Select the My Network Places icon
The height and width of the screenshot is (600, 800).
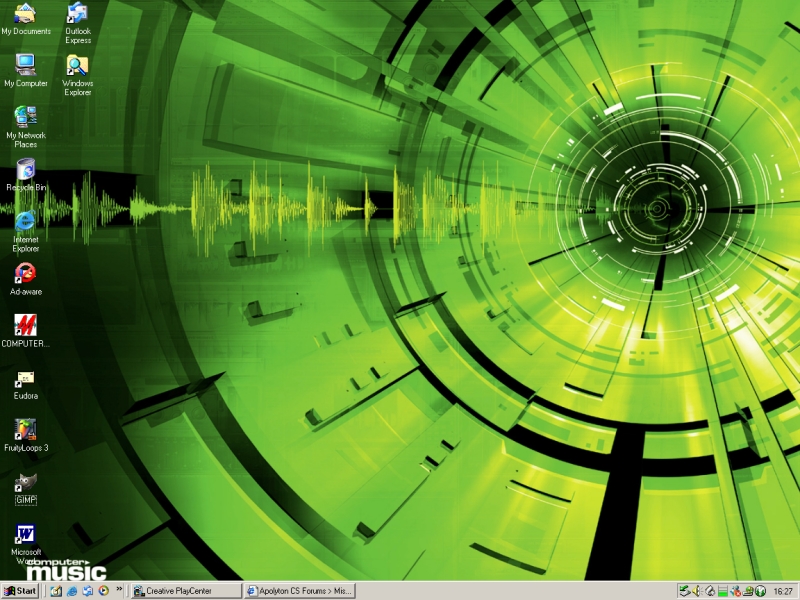click(x=26, y=117)
